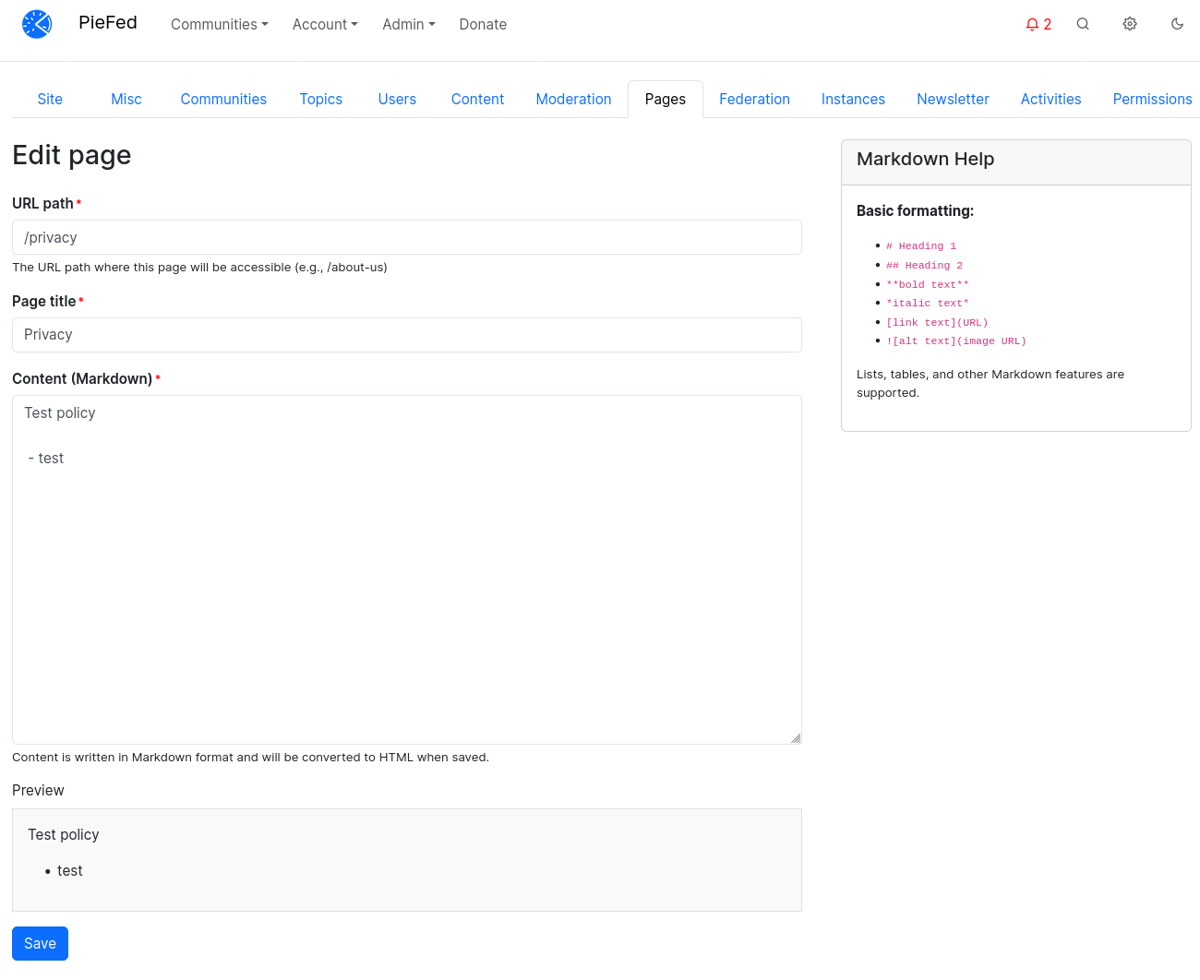This screenshot has width=1200, height=980.
Task: Click the Content Markdown textarea
Action: click(x=406, y=569)
